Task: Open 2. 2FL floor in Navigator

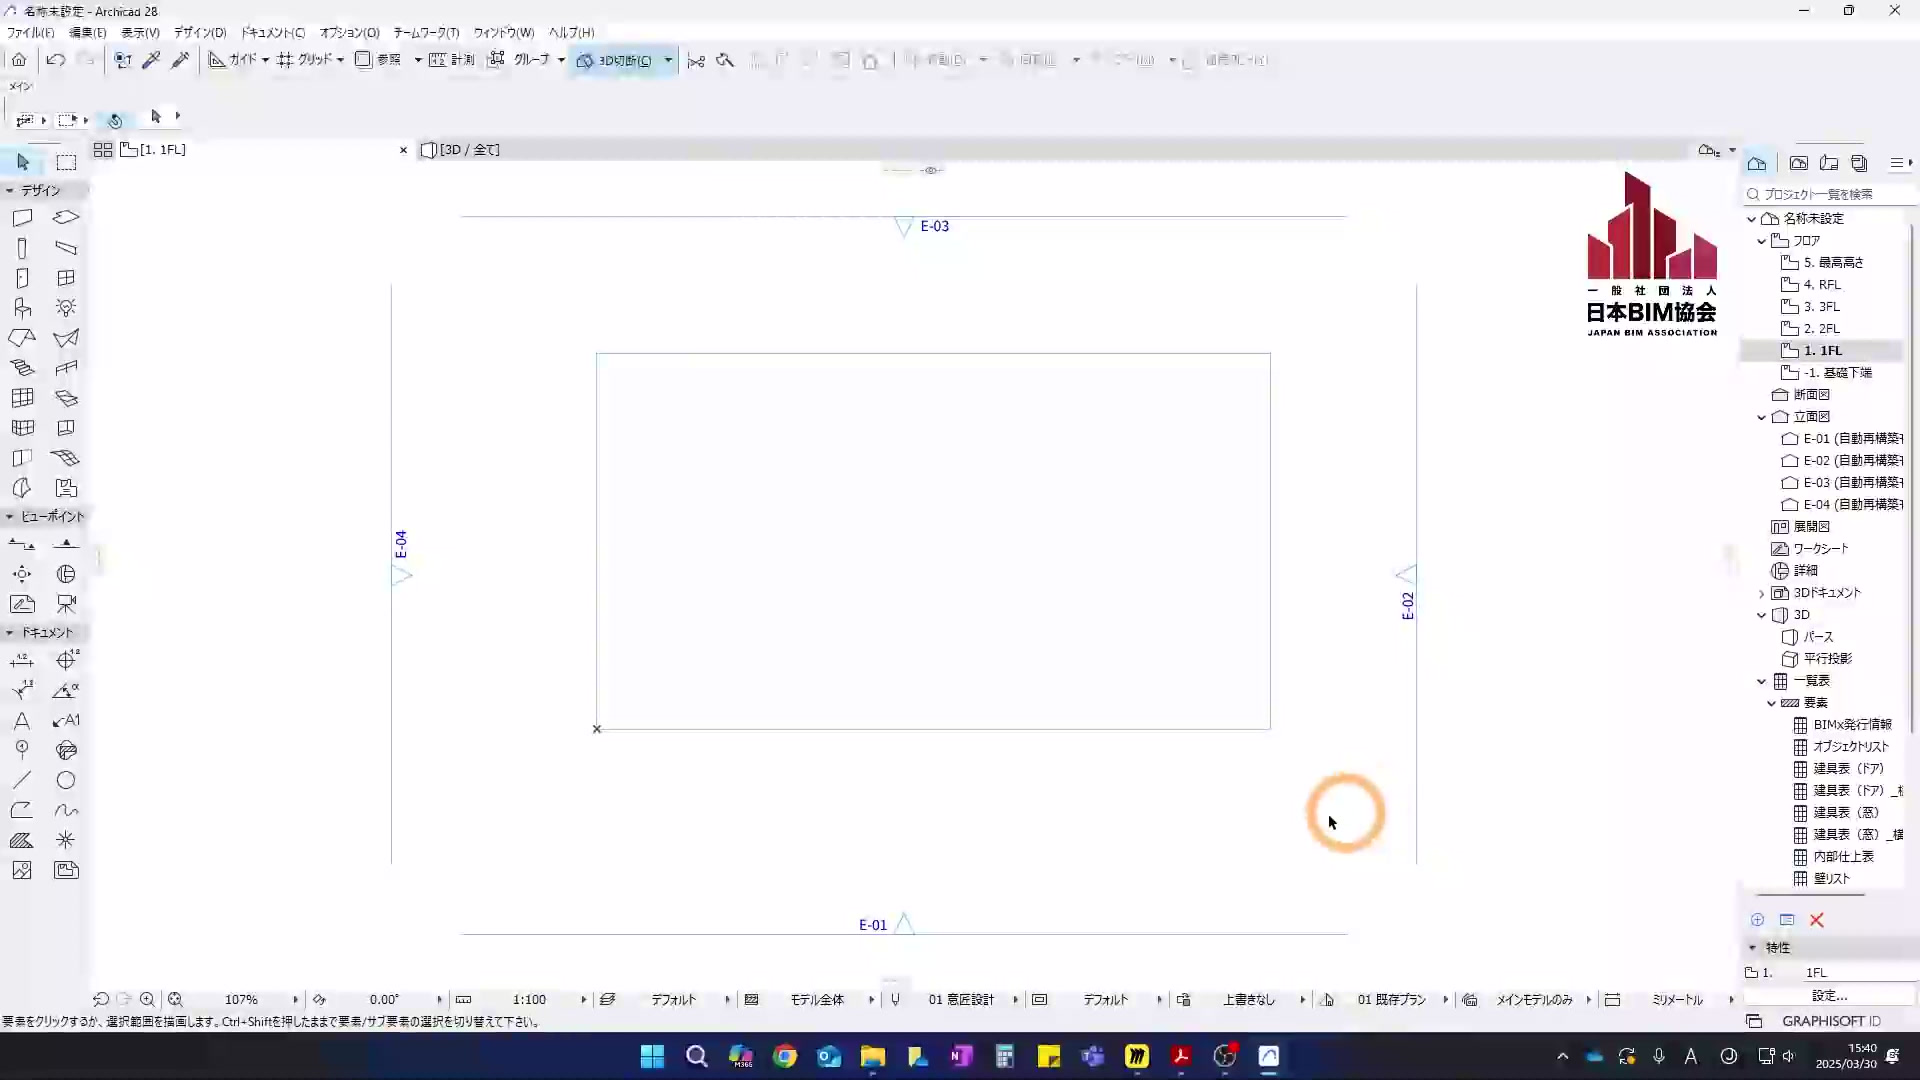Action: pyautogui.click(x=1821, y=329)
